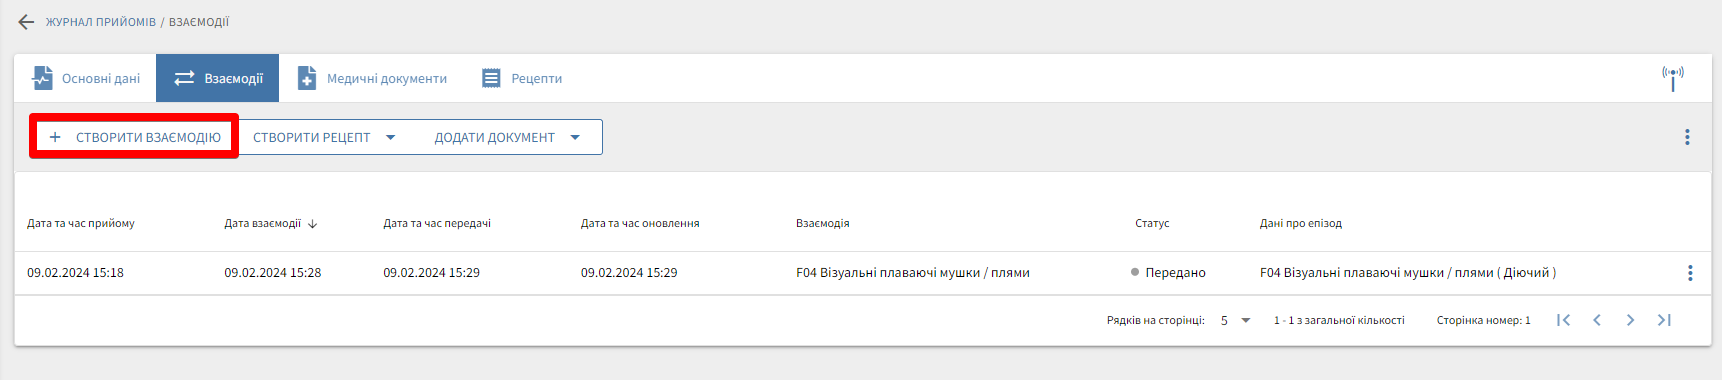The height and width of the screenshot is (380, 1722).
Task: Click Створити взаємодію button
Action: pyautogui.click(x=135, y=137)
